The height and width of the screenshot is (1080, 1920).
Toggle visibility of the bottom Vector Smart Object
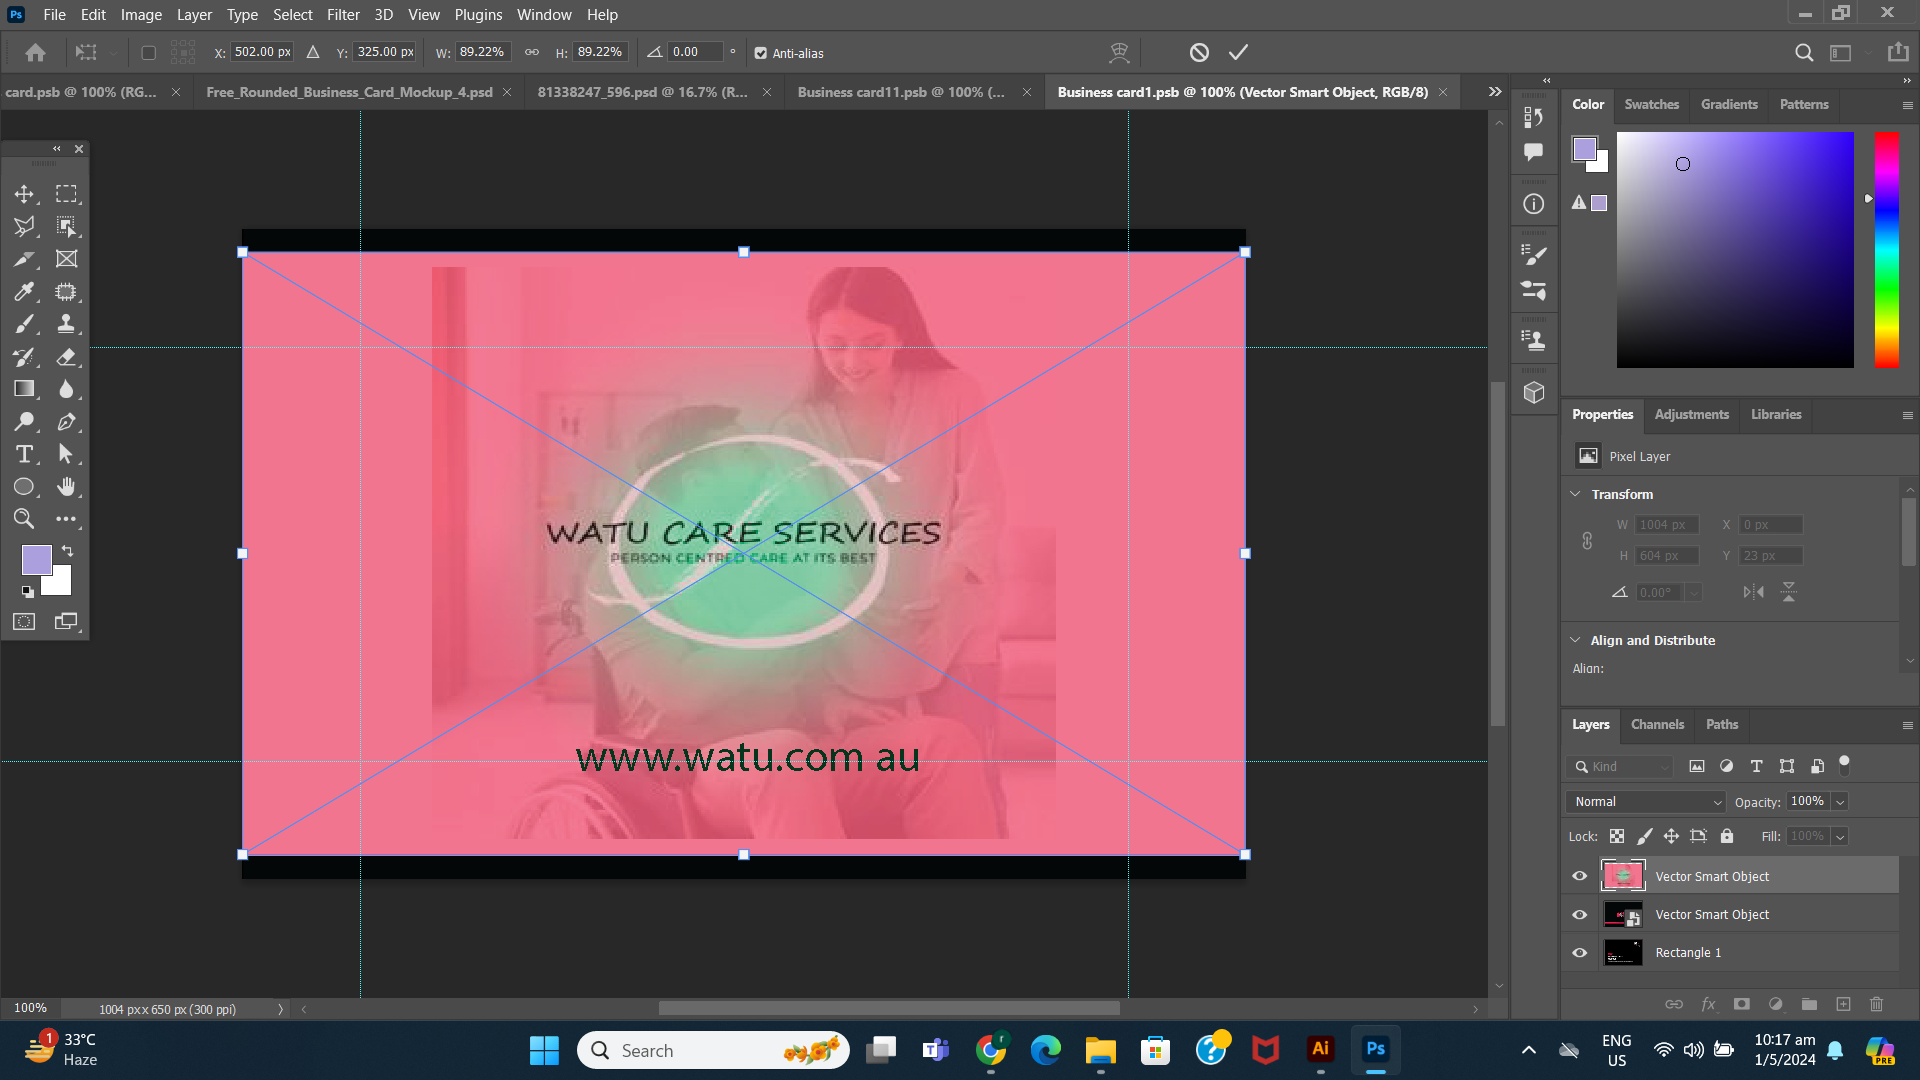(x=1580, y=914)
